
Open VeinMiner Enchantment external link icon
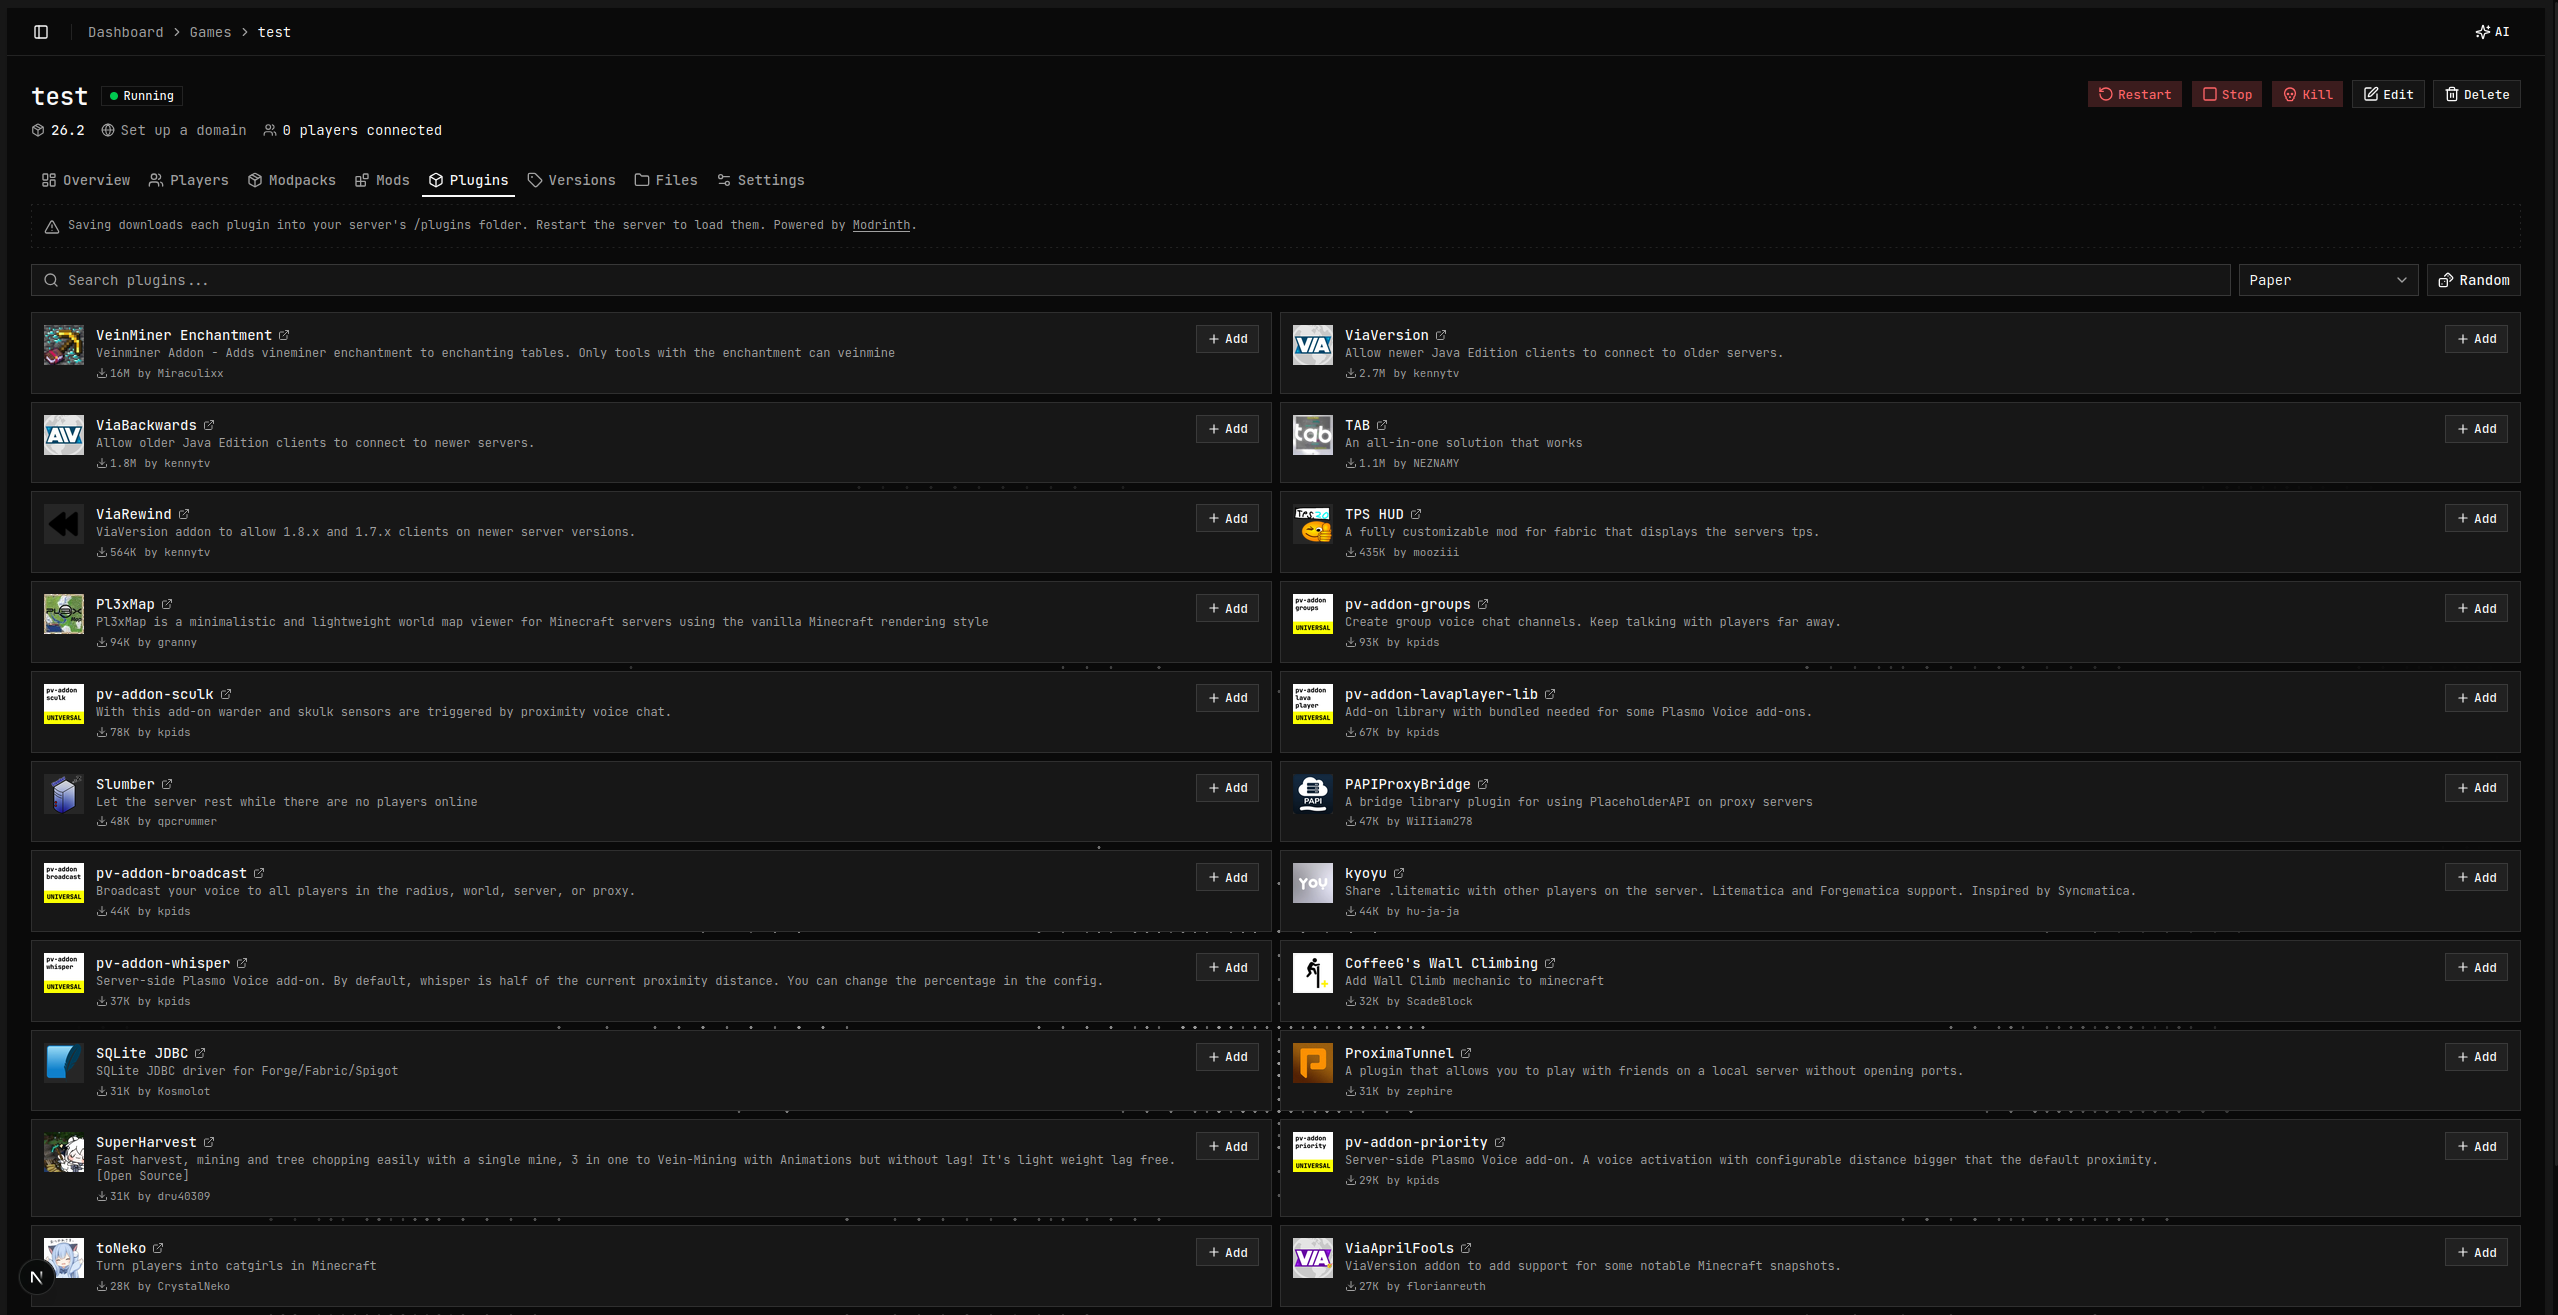coord(284,335)
